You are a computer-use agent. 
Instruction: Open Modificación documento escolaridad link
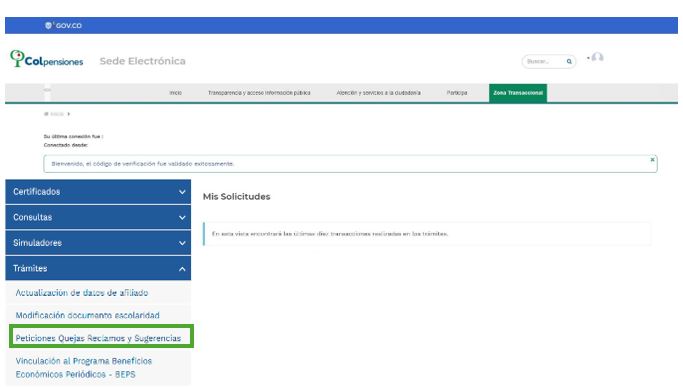[x=88, y=315]
